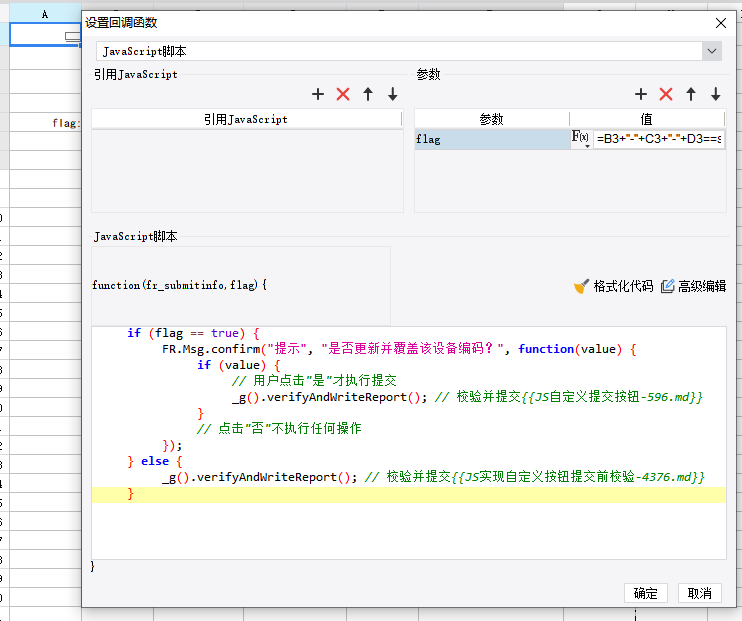The width and height of the screenshot is (742, 621).
Task: Click the empty referenced JavaScript list area
Action: click(x=247, y=170)
